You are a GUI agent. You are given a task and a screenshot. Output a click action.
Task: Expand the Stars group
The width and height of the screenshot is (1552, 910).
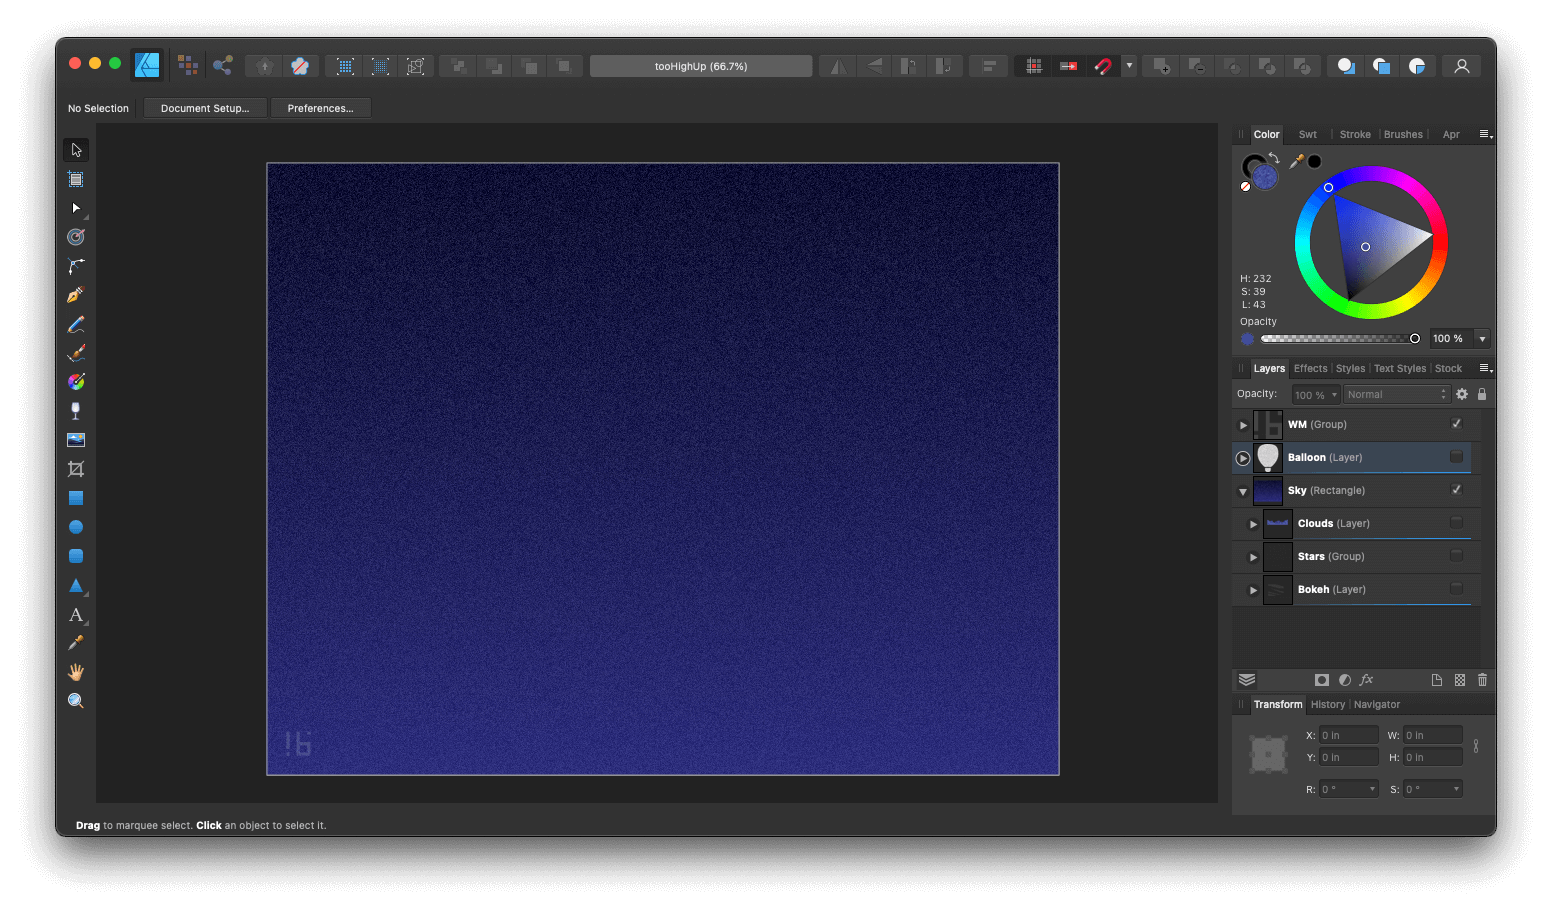[1252, 556]
